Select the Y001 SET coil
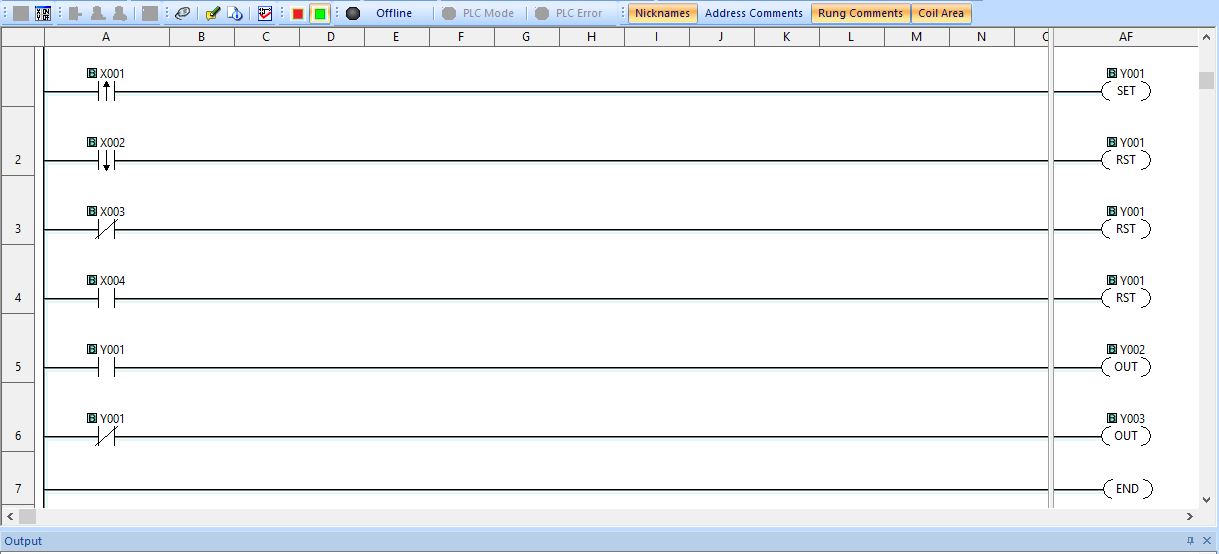The image size is (1219, 554). coord(1126,91)
